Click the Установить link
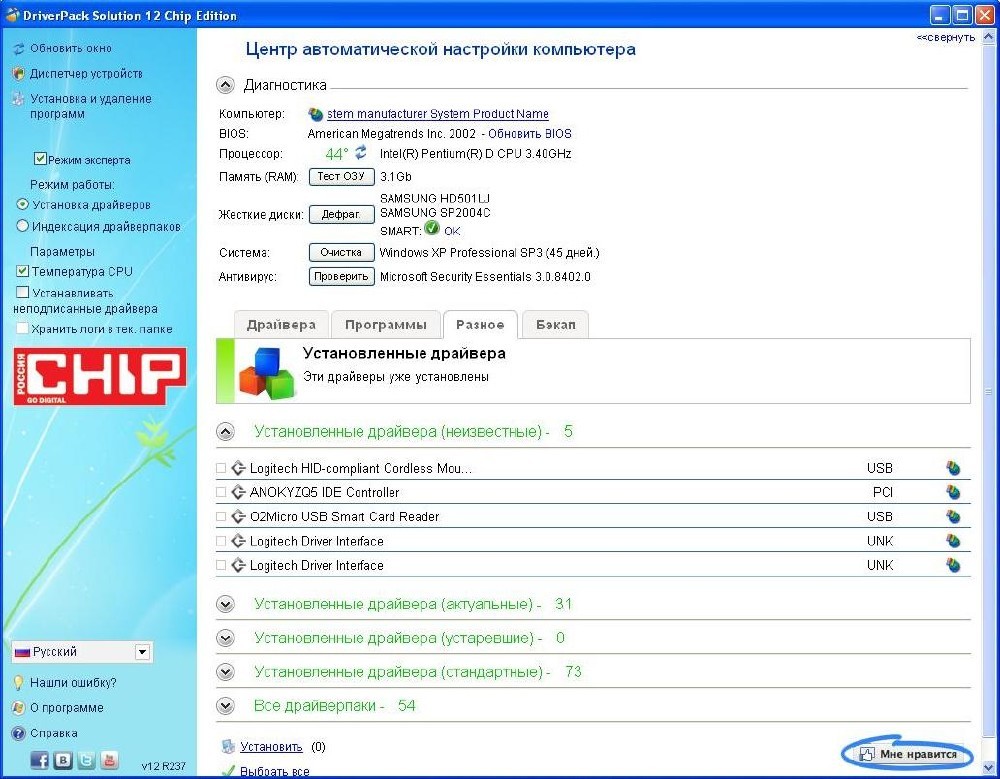This screenshot has width=1000, height=779. click(271, 747)
